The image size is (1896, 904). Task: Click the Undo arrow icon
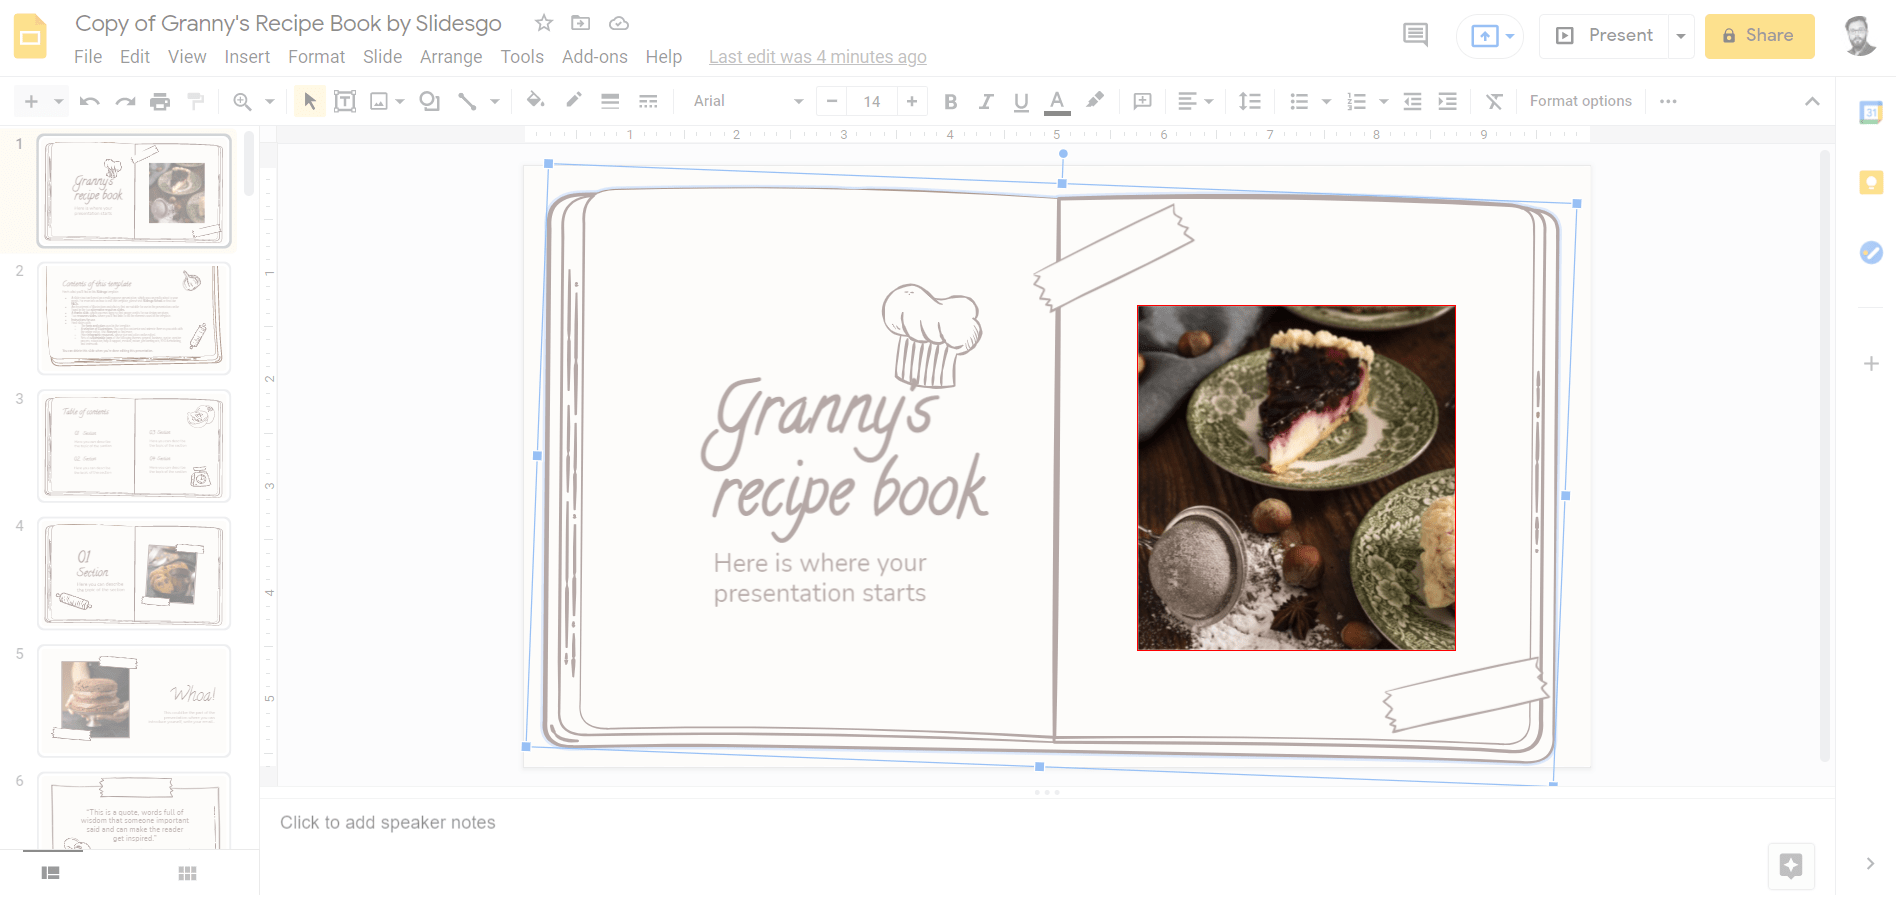89,101
